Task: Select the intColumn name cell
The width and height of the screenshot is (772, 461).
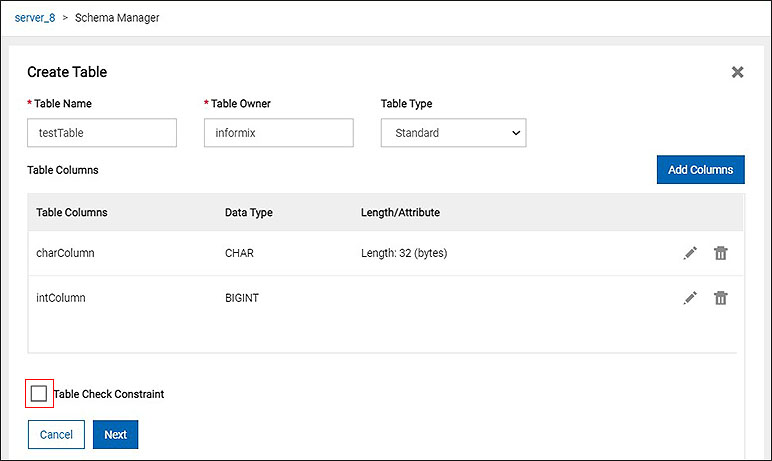Action: tap(61, 298)
